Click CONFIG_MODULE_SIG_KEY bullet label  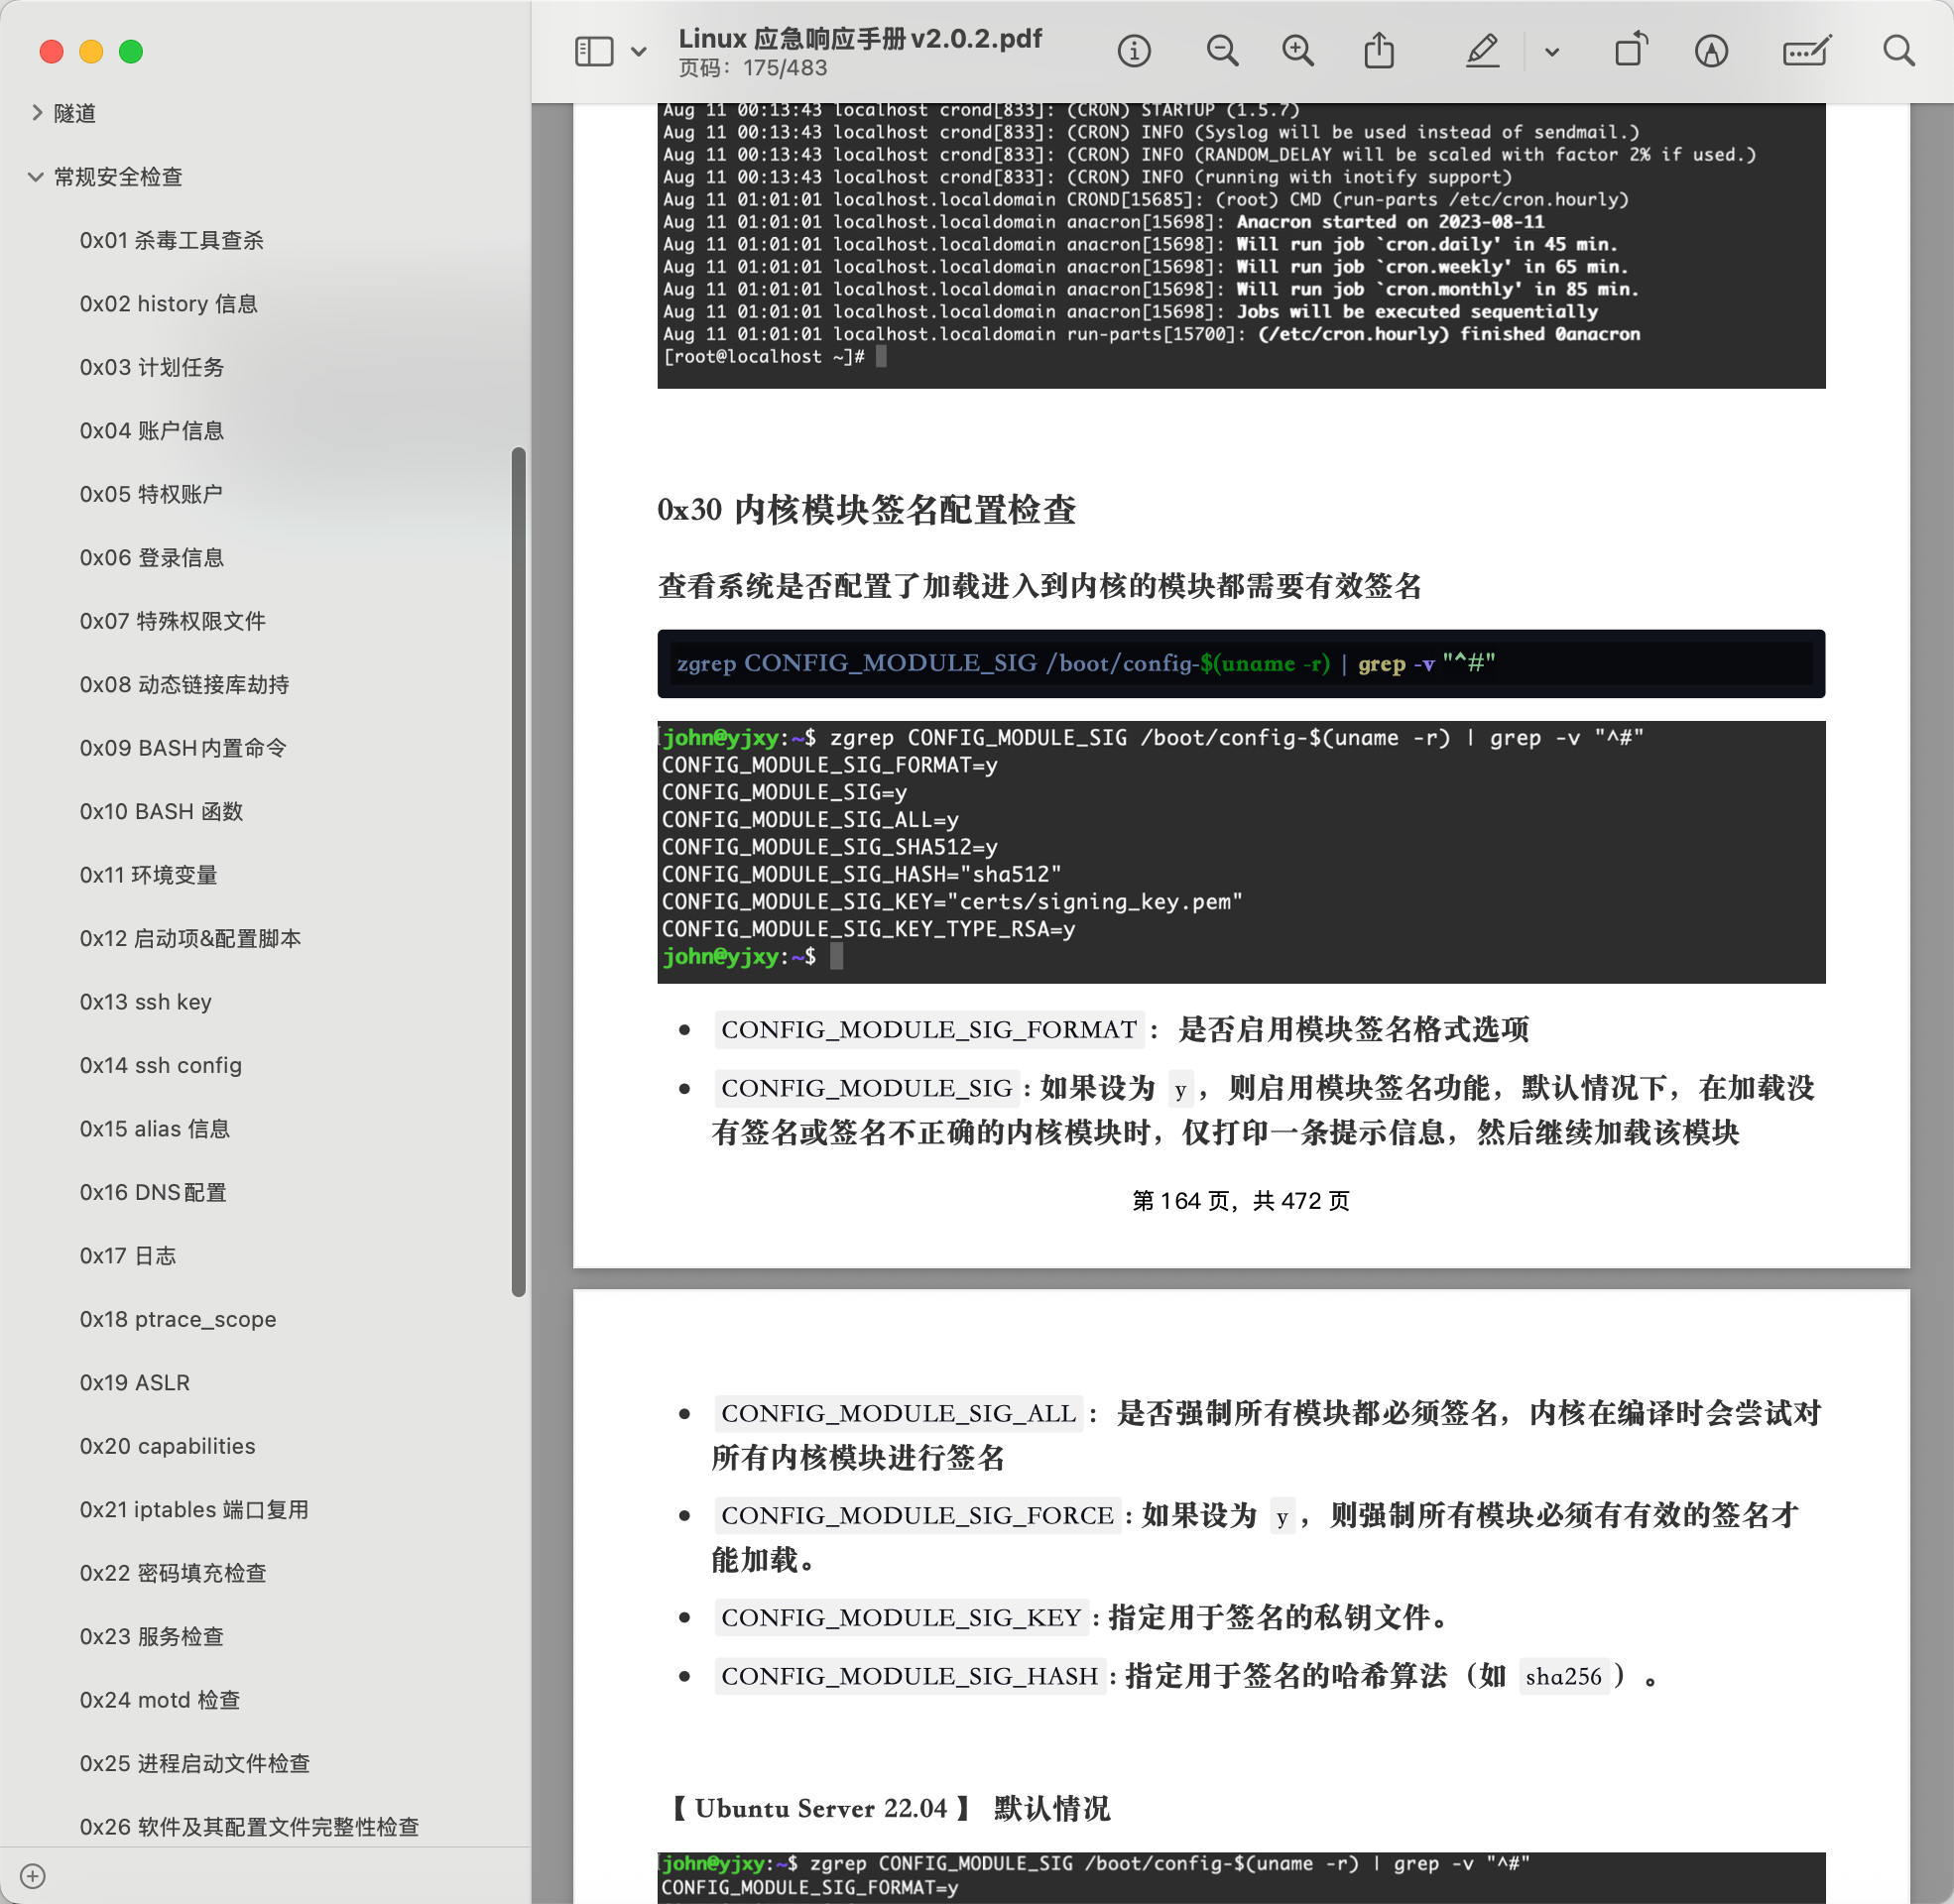[x=901, y=1618]
